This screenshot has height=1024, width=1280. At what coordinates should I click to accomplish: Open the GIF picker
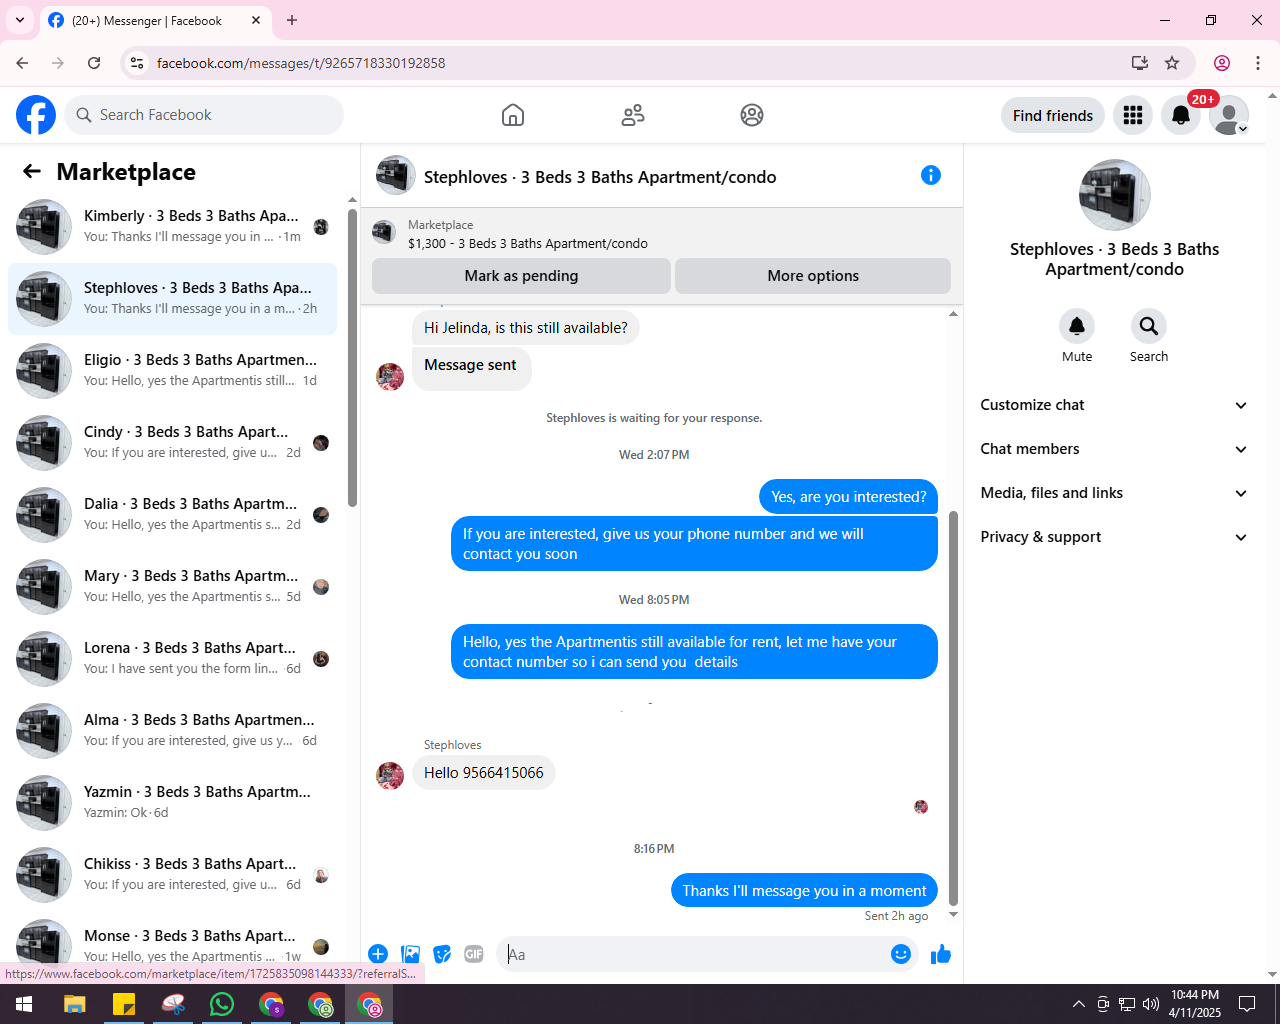pos(474,954)
